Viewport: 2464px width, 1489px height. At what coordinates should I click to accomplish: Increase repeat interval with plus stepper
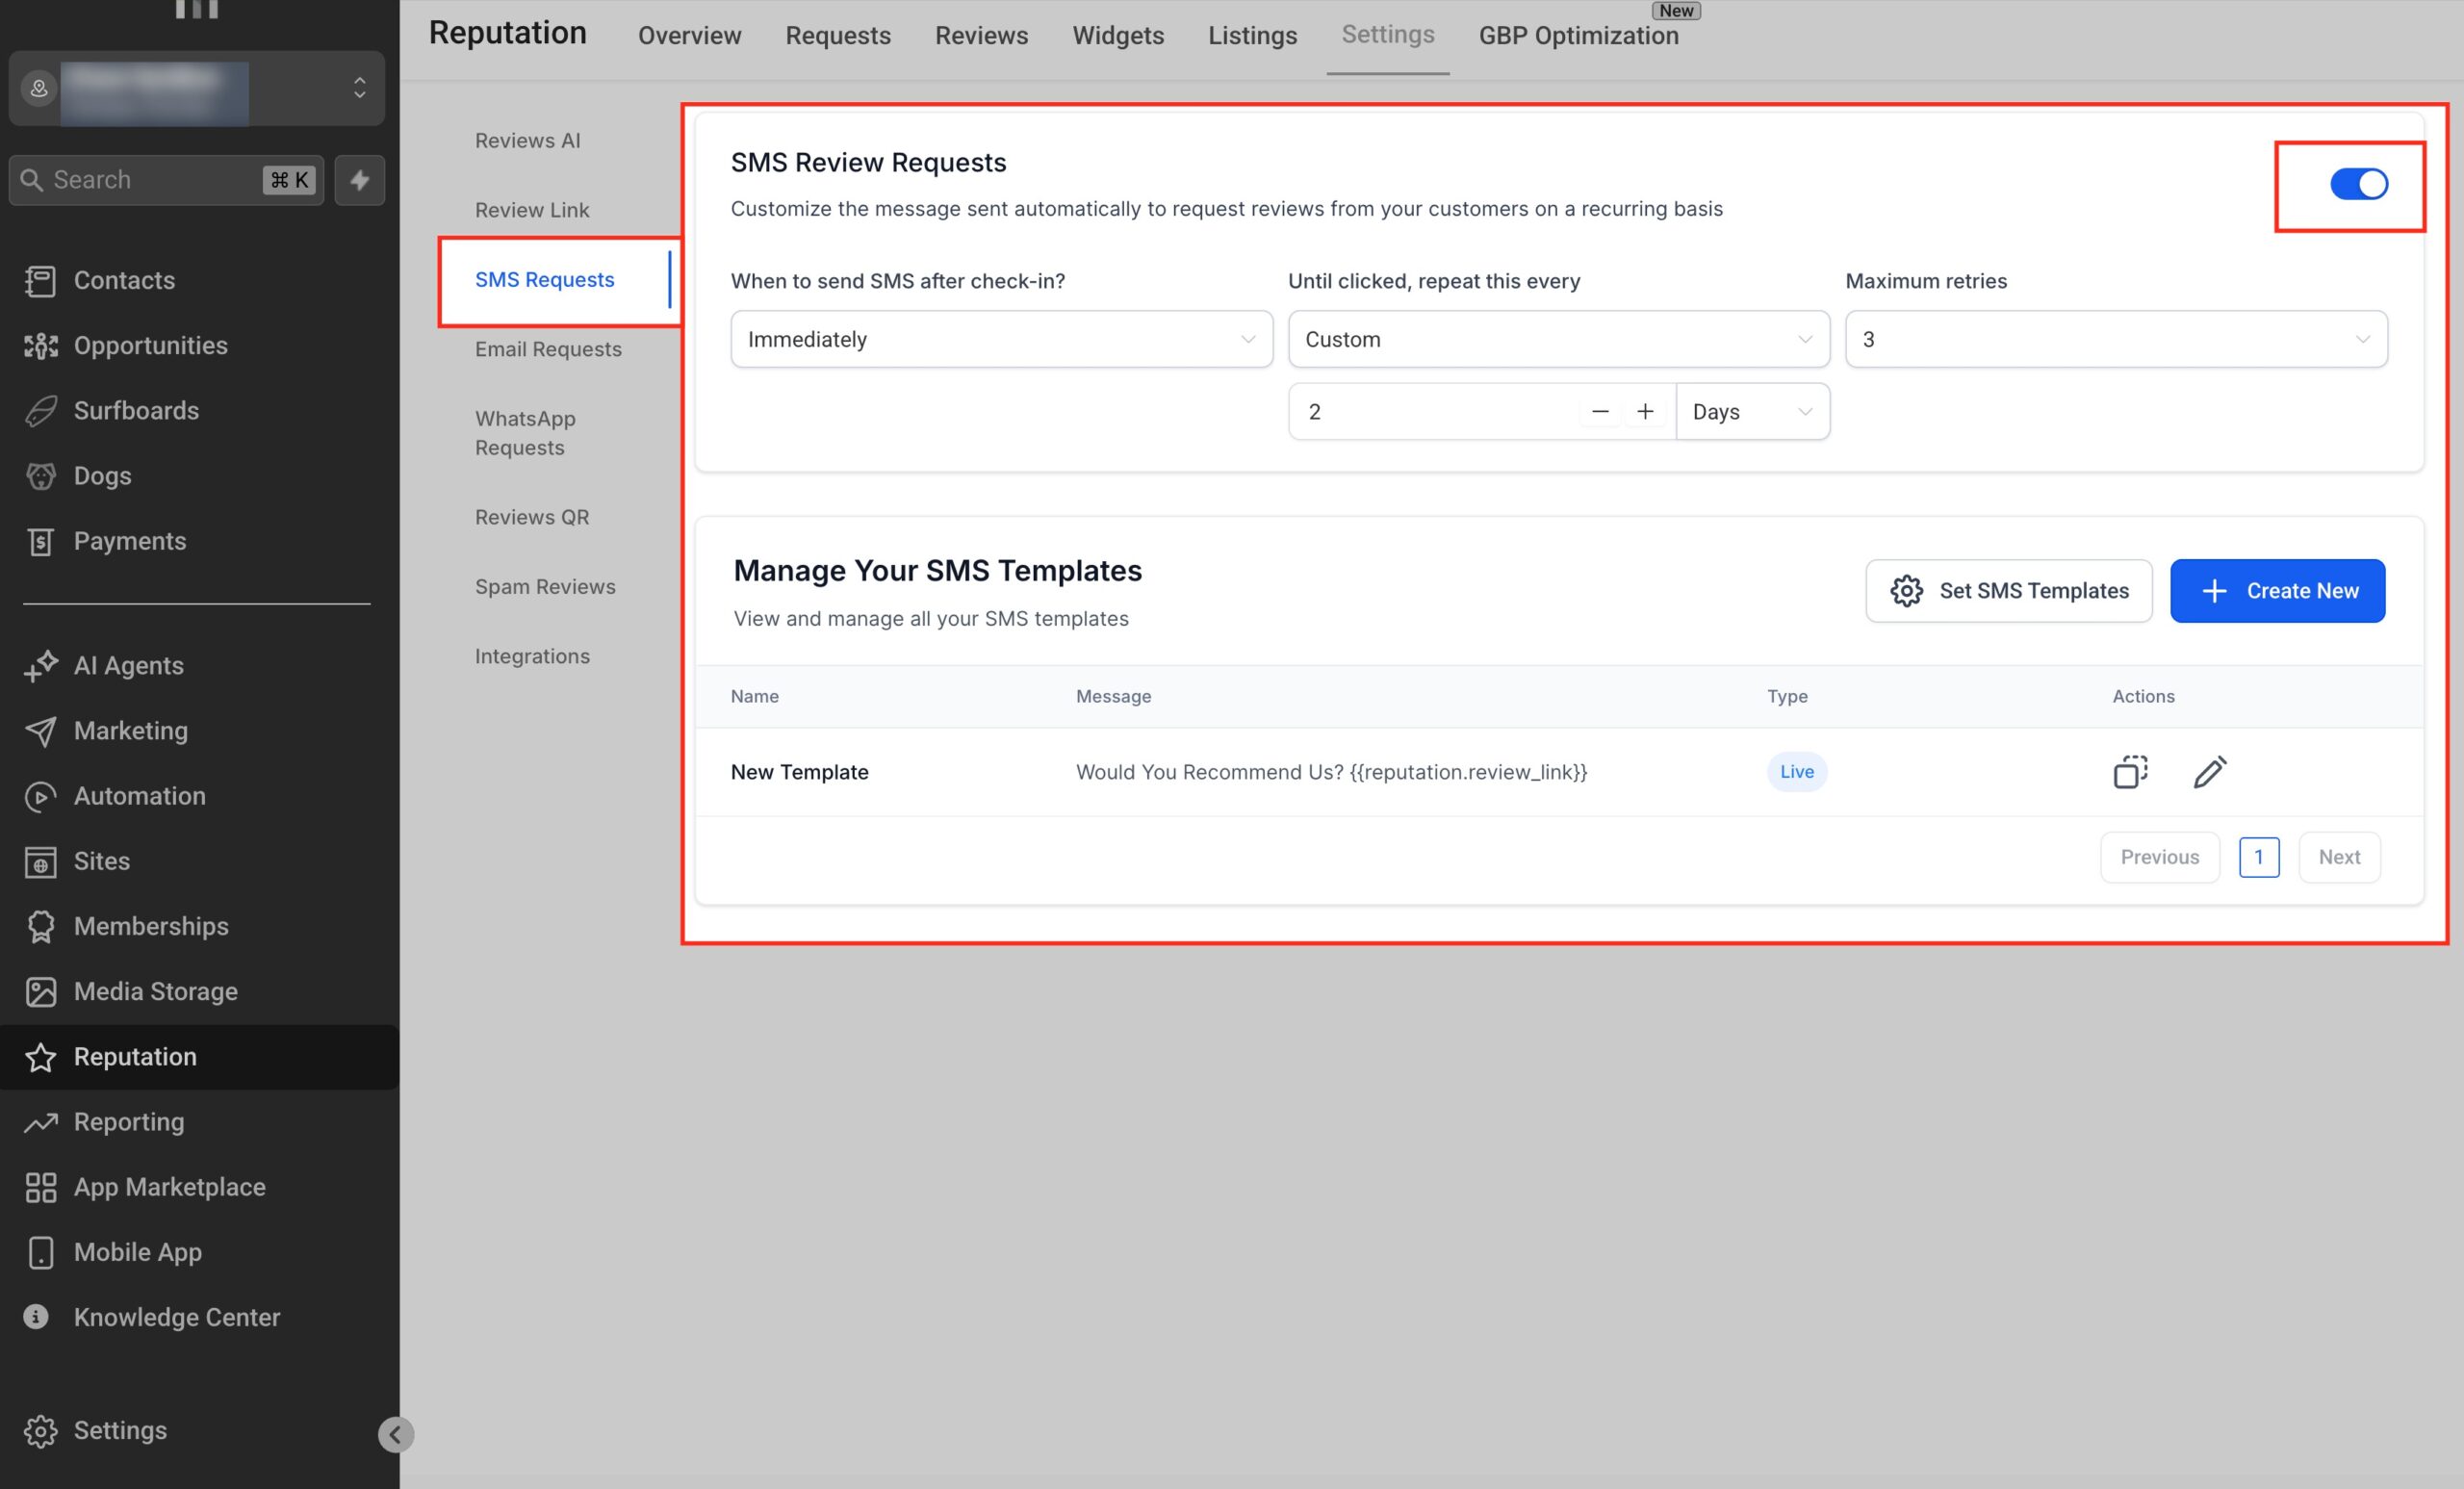click(x=1645, y=412)
